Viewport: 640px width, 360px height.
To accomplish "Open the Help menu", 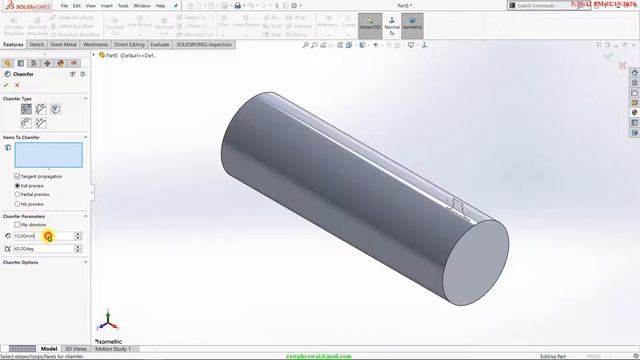I will click(160, 6).
